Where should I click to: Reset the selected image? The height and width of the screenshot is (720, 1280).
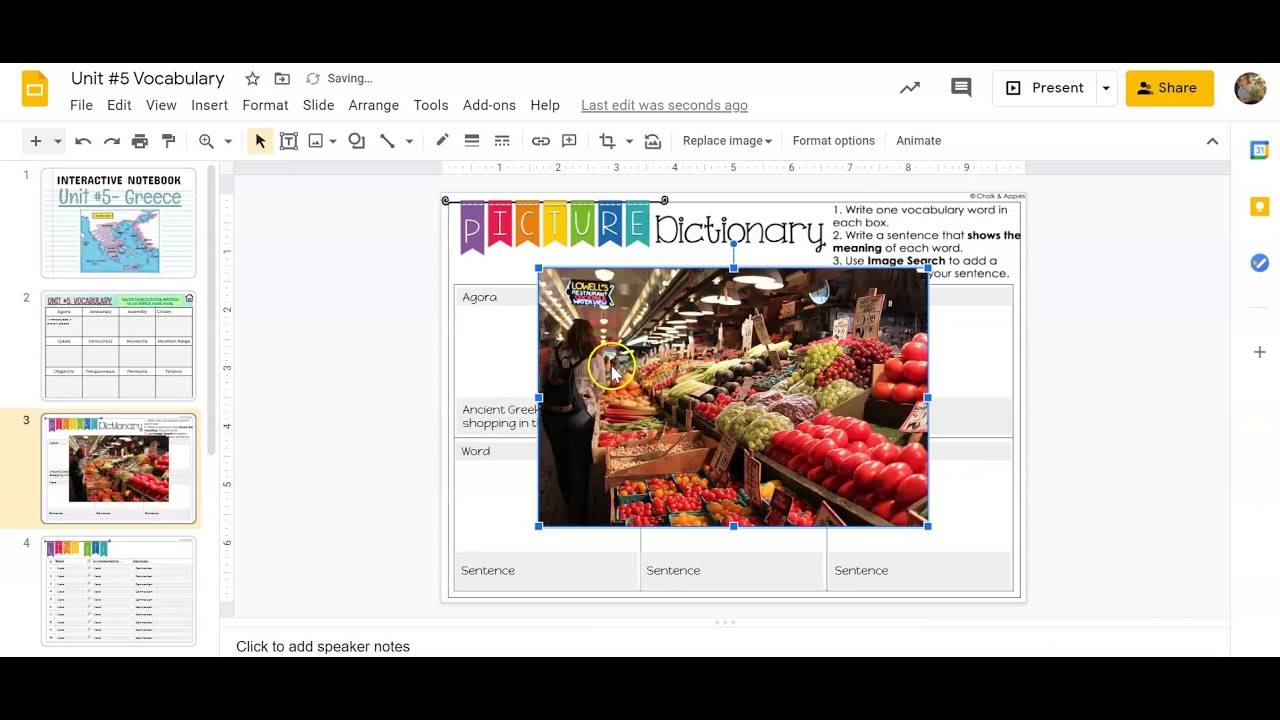click(x=653, y=141)
